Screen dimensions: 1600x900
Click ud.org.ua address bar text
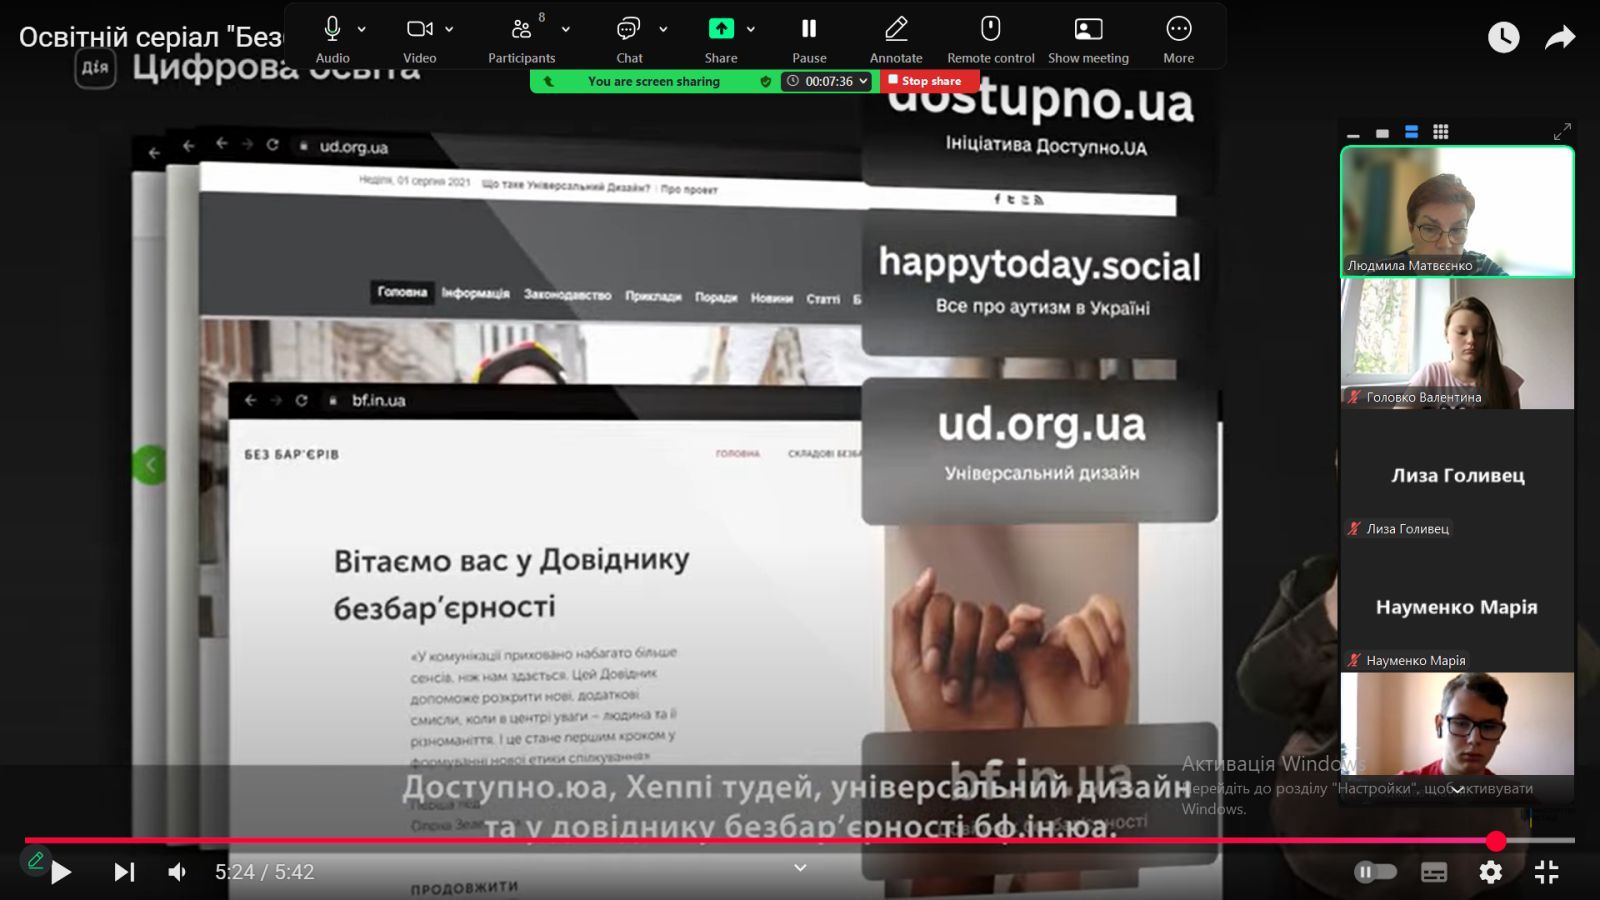[353, 147]
